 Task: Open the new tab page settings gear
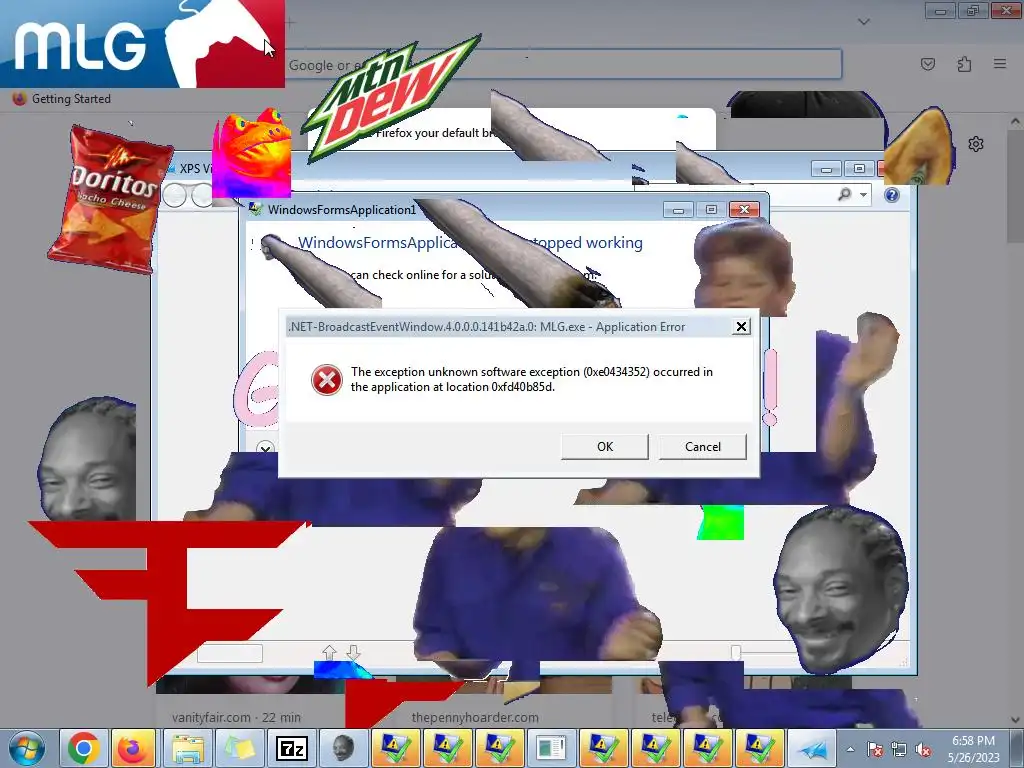click(976, 144)
